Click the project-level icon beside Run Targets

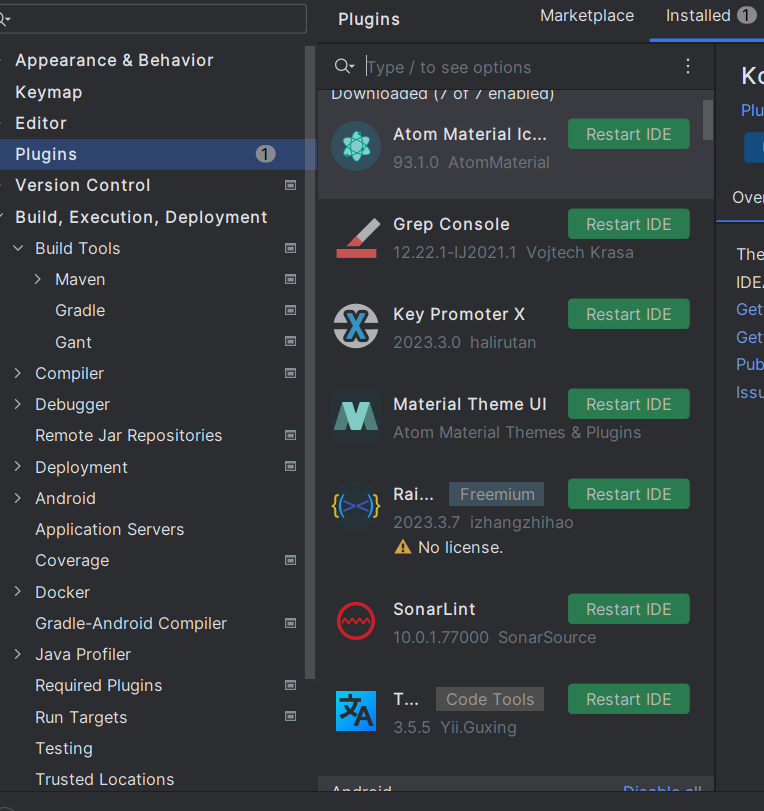[x=291, y=716]
